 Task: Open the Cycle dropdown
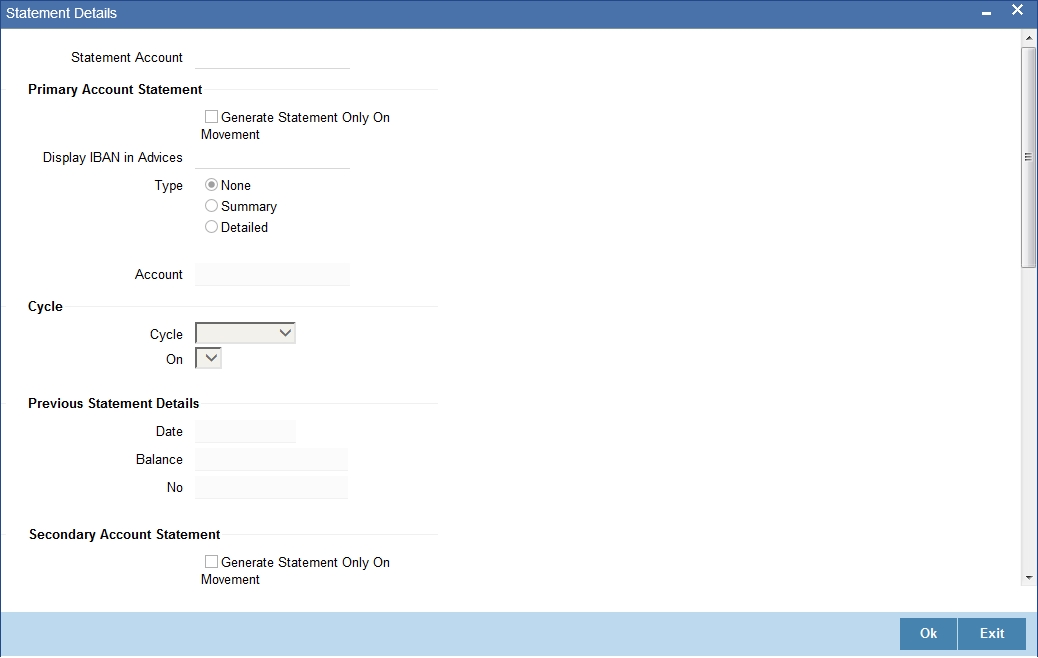click(x=245, y=333)
